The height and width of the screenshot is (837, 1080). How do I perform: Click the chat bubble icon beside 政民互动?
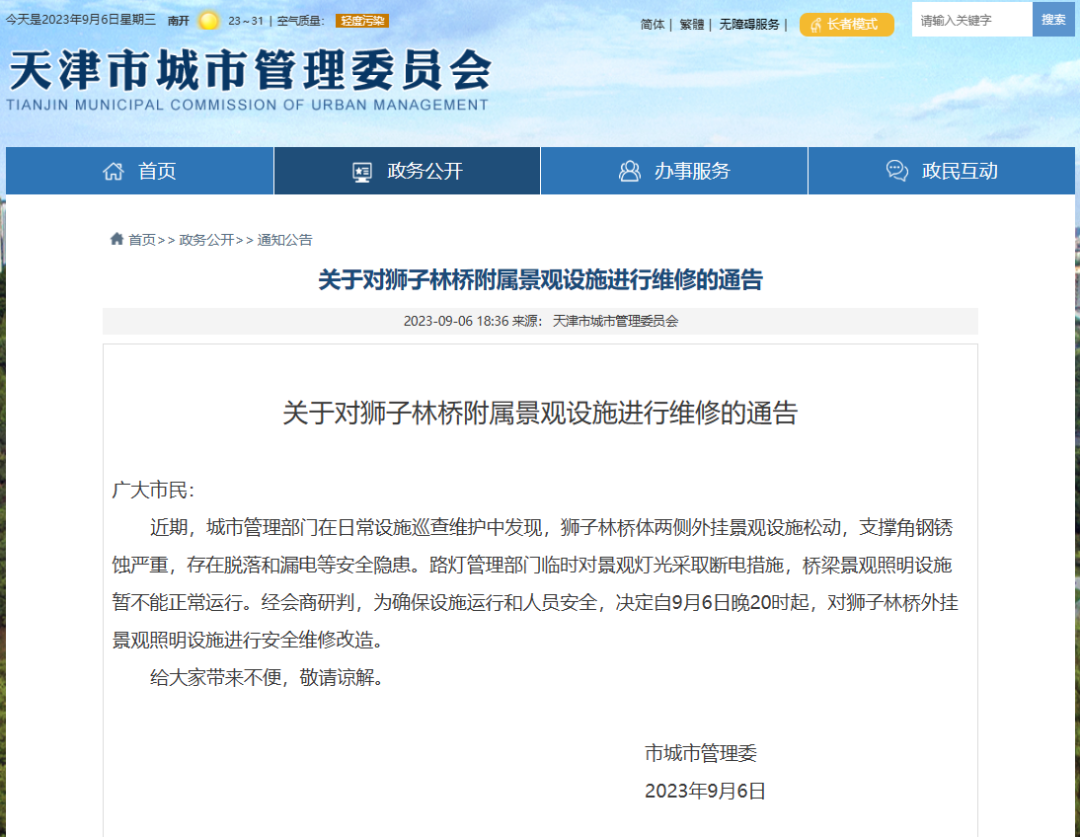click(x=897, y=171)
